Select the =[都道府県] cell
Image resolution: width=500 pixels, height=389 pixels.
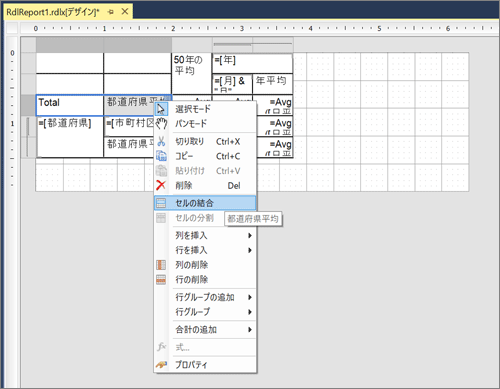[x=70, y=137]
